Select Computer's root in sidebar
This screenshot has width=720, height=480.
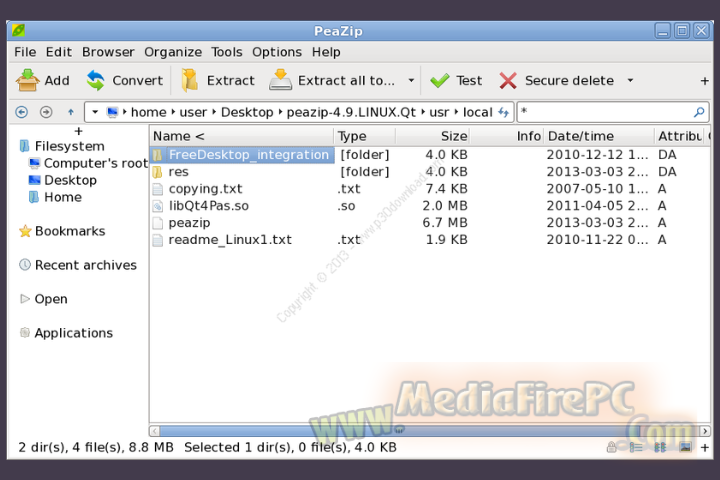[x=88, y=163]
